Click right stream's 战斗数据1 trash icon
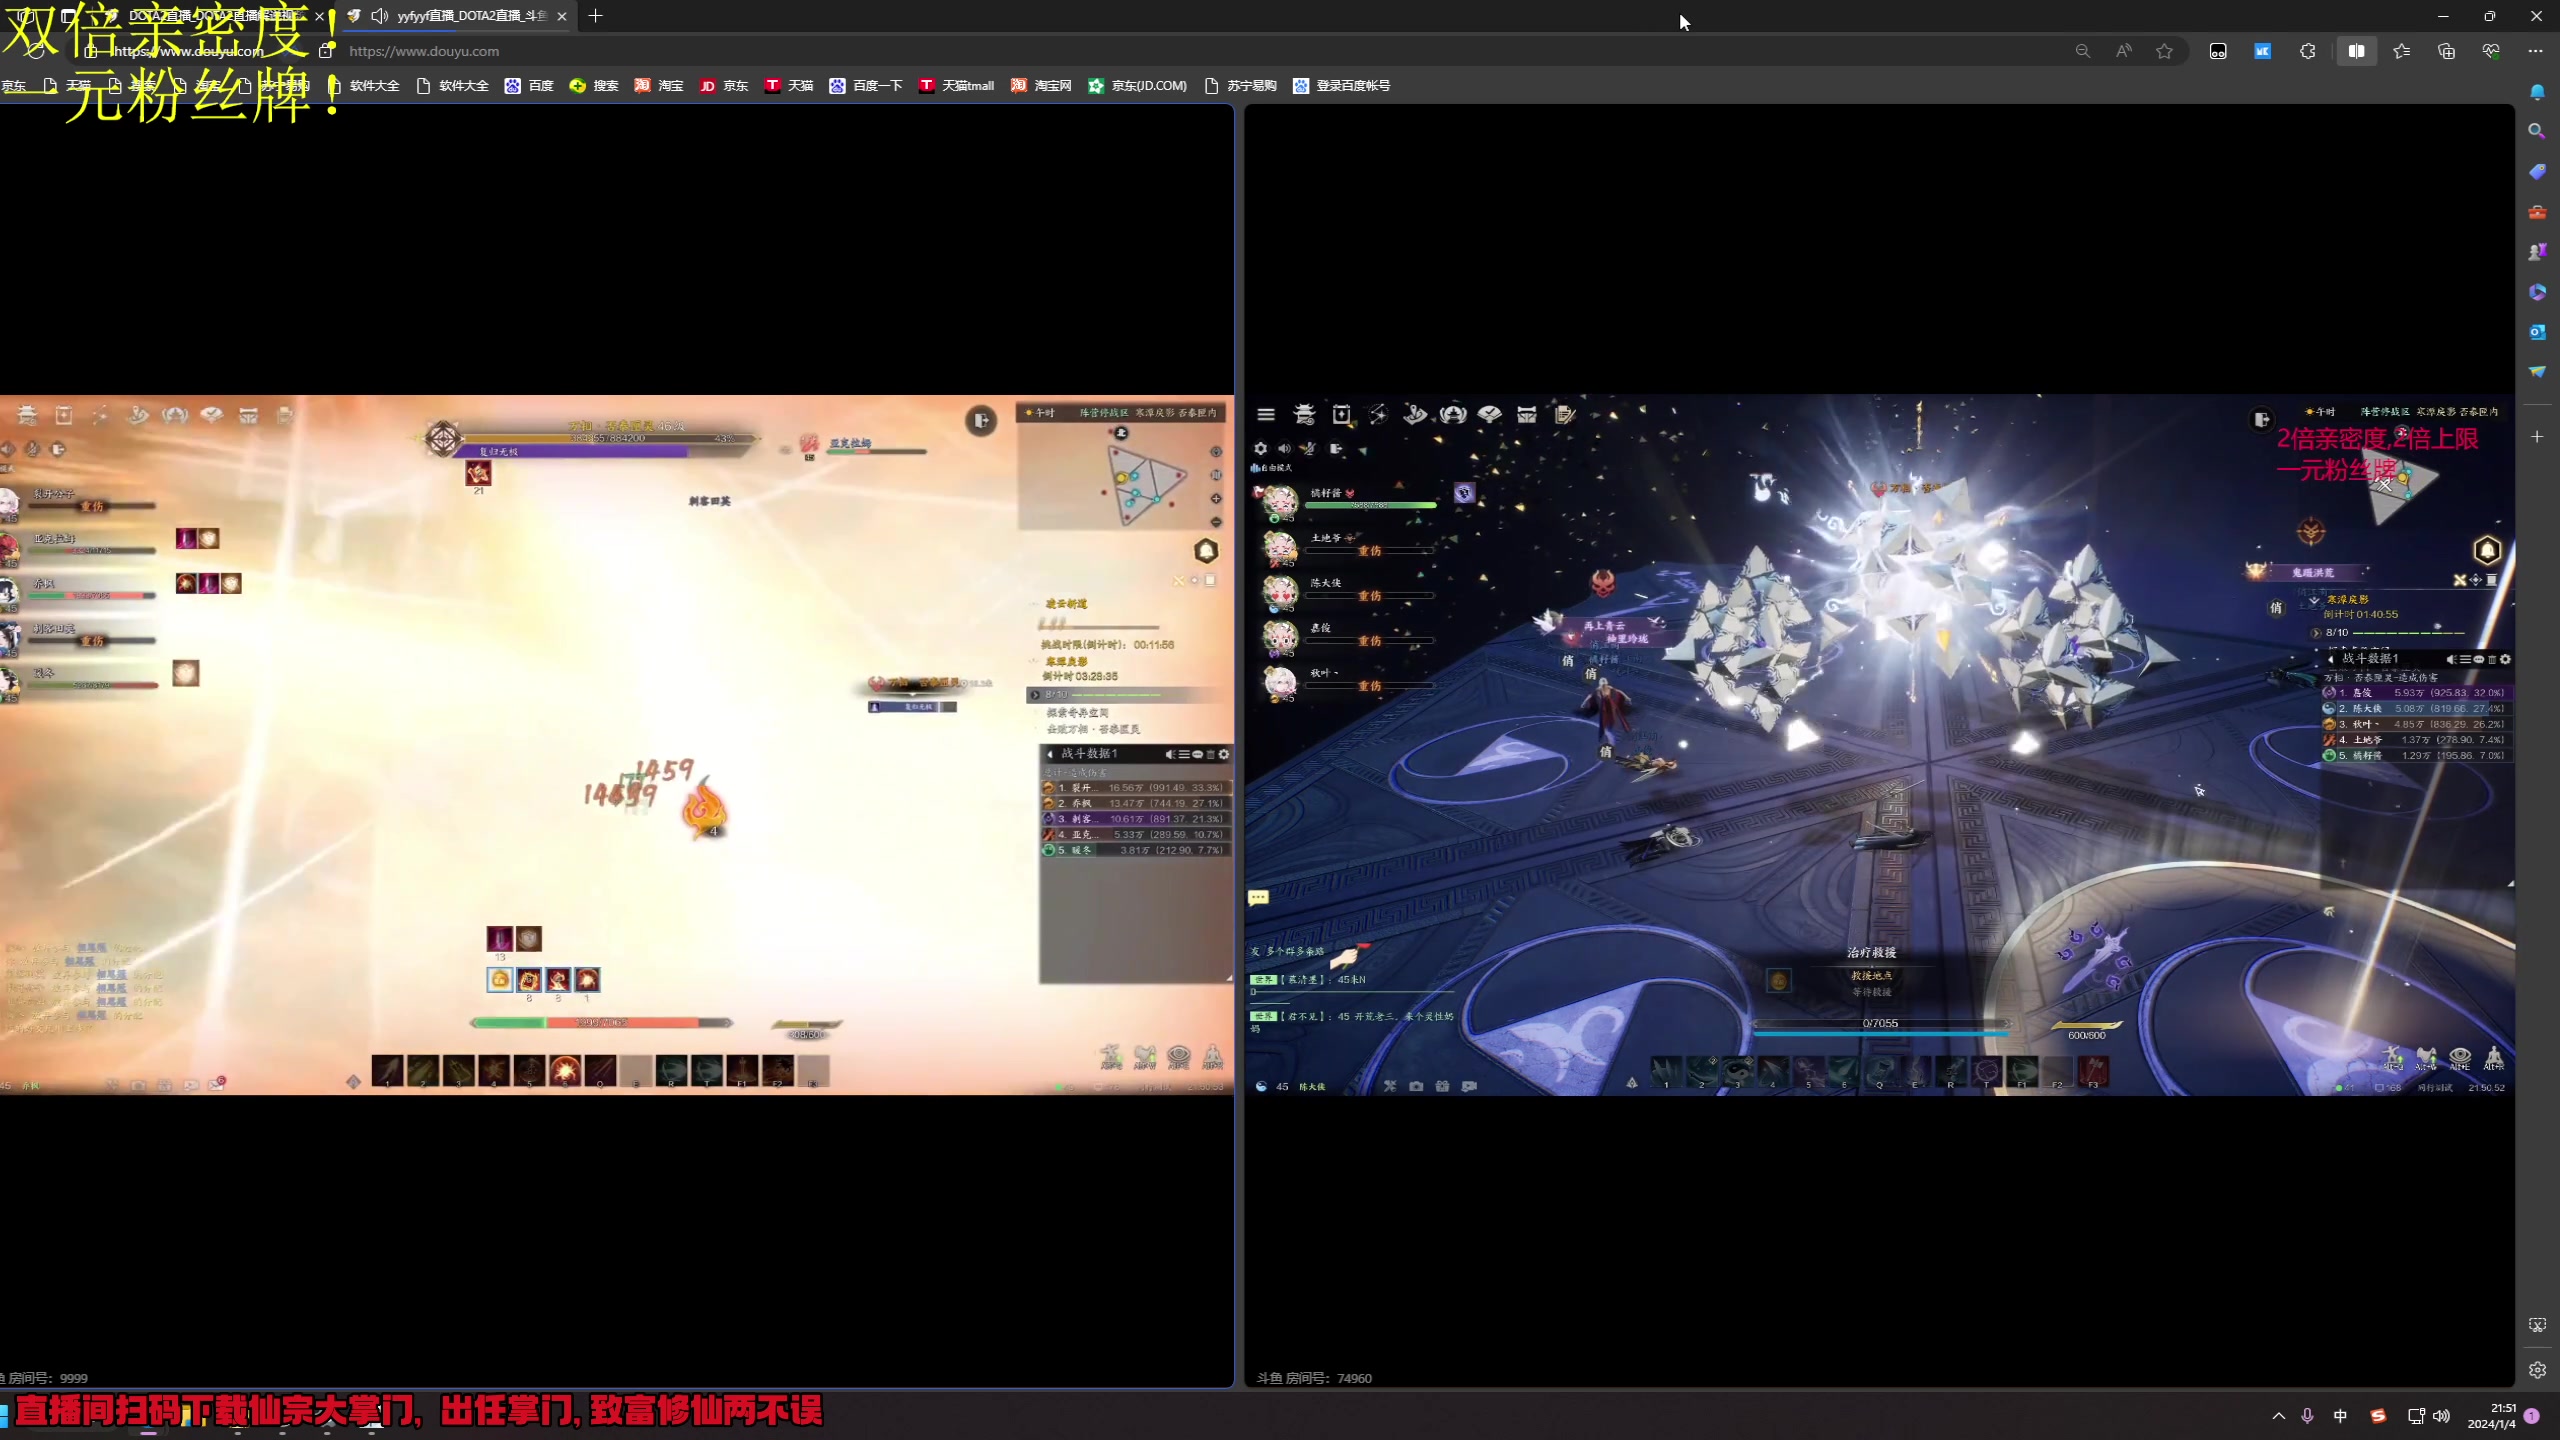The height and width of the screenshot is (1440, 2560). [x=2492, y=659]
